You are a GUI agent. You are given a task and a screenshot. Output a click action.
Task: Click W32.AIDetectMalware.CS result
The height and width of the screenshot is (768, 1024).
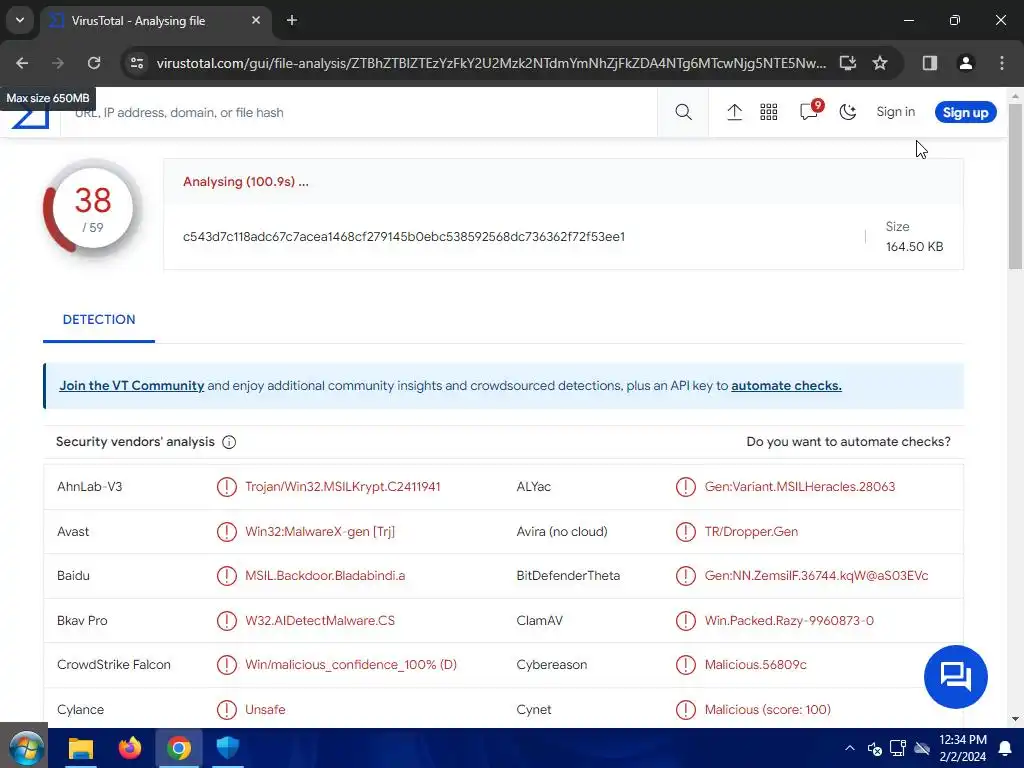click(320, 620)
